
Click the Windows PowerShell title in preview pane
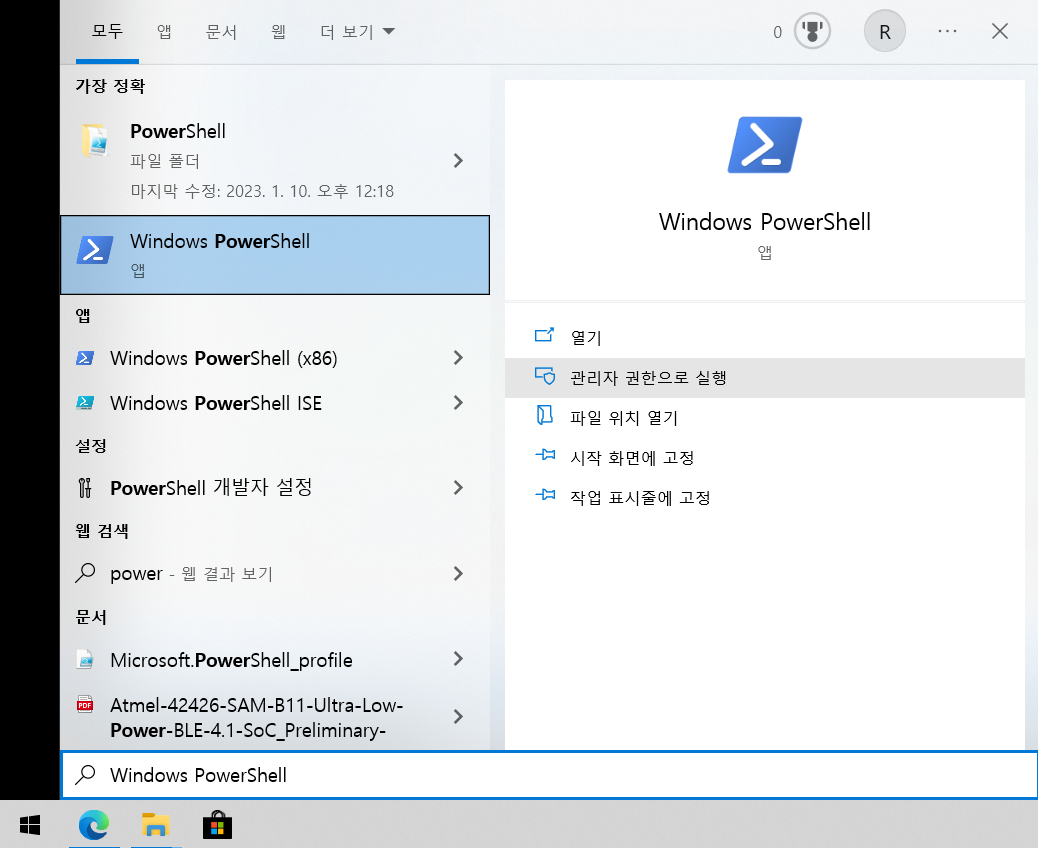765,222
